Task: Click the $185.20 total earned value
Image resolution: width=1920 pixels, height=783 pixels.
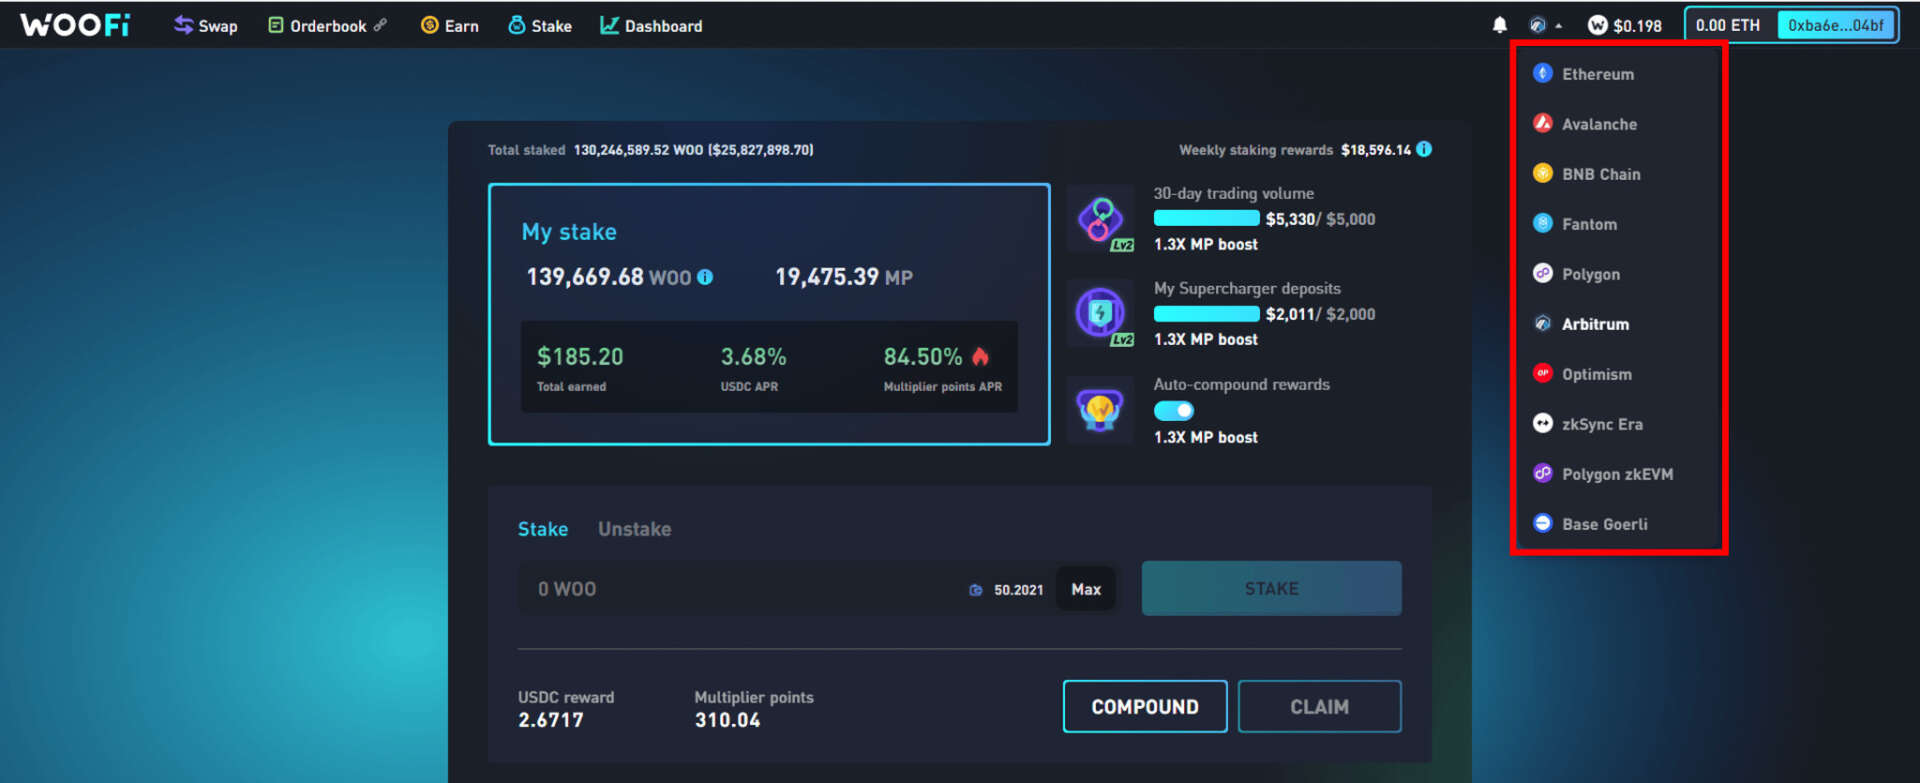Action: (x=580, y=357)
